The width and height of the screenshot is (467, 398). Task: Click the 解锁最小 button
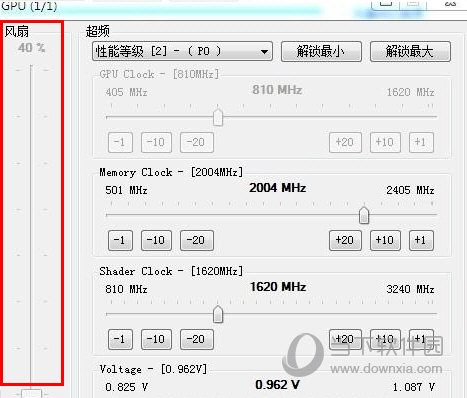click(321, 51)
